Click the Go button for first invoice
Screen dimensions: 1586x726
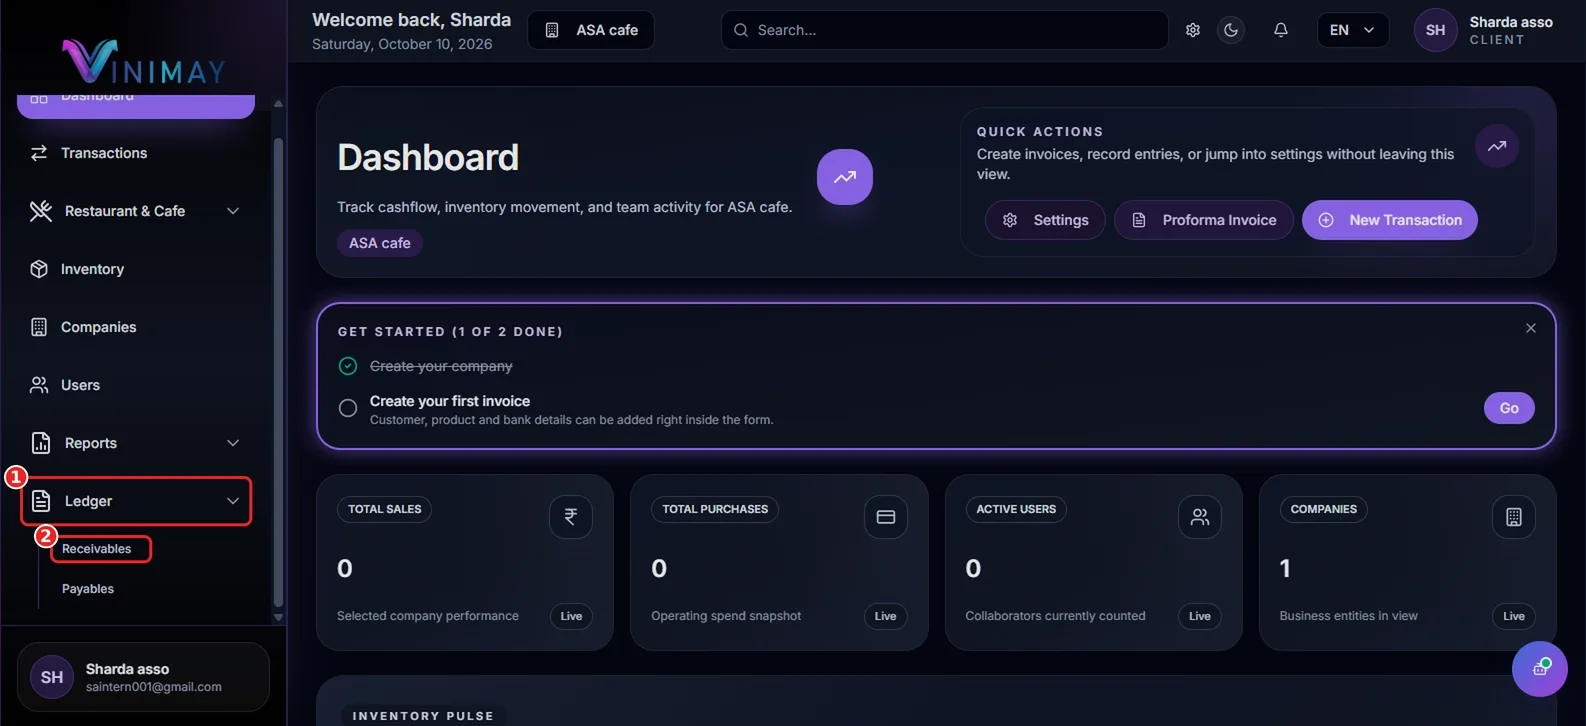(1509, 408)
